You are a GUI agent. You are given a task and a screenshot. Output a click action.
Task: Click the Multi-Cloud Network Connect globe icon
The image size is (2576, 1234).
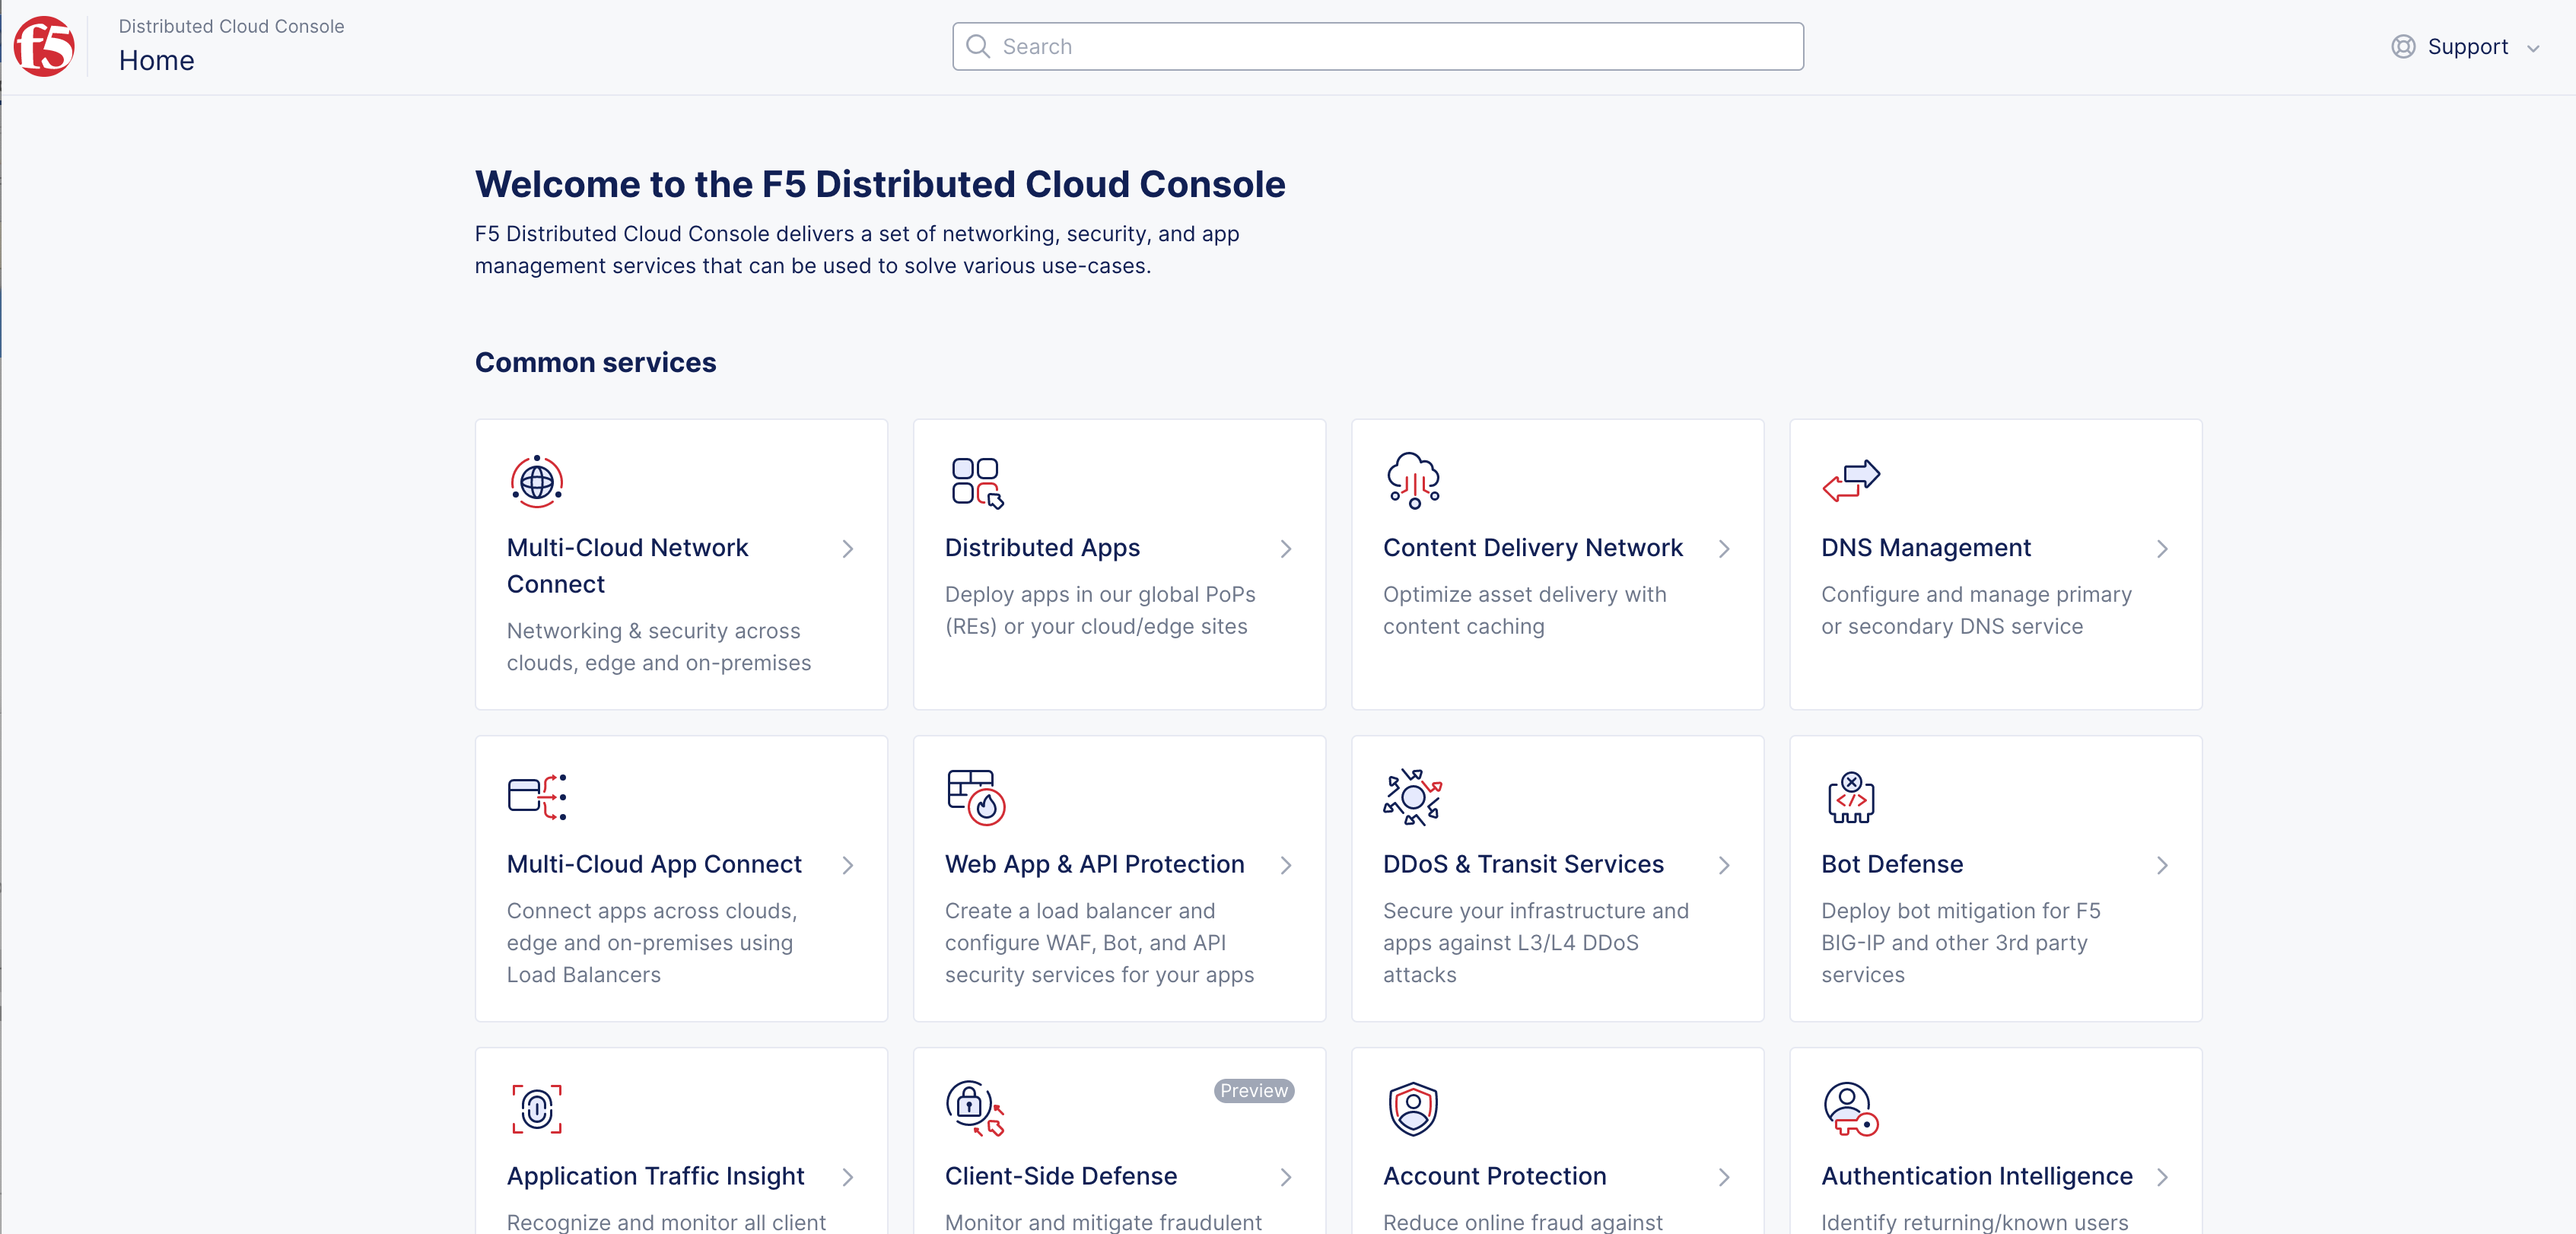536,482
